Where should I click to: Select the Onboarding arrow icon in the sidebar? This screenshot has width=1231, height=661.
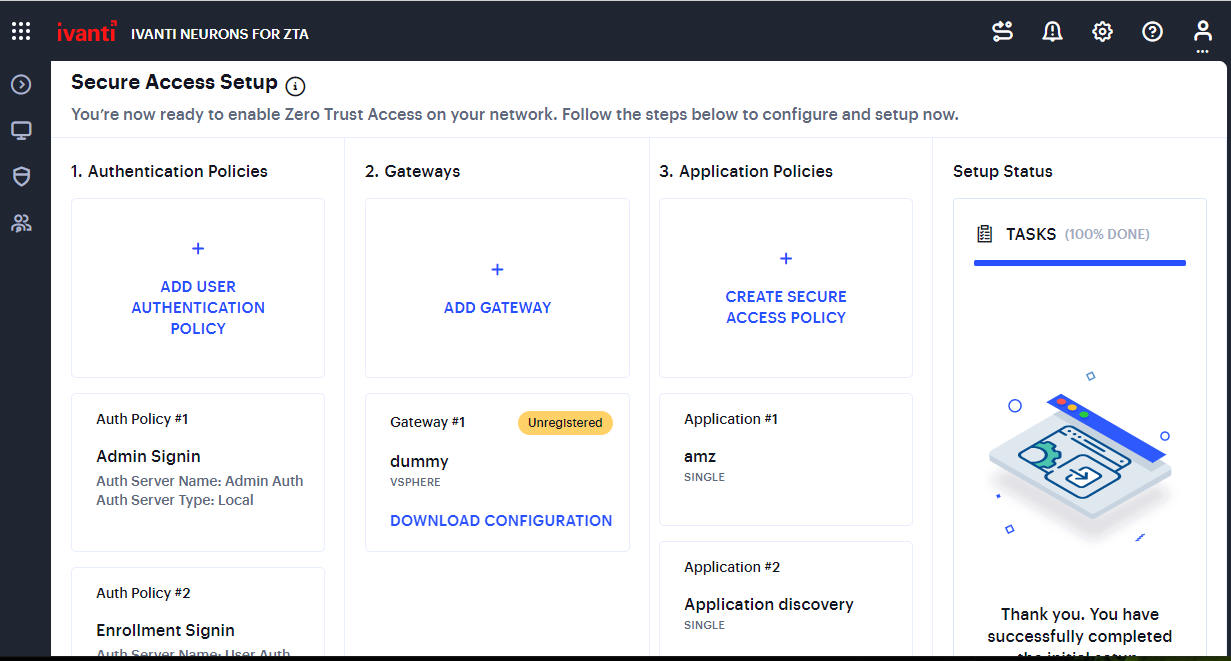[x=21, y=84]
